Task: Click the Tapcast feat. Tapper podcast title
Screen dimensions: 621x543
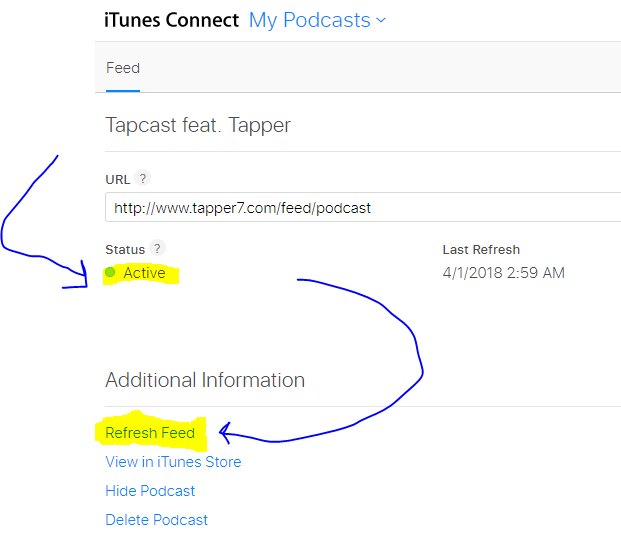Action: tap(198, 125)
